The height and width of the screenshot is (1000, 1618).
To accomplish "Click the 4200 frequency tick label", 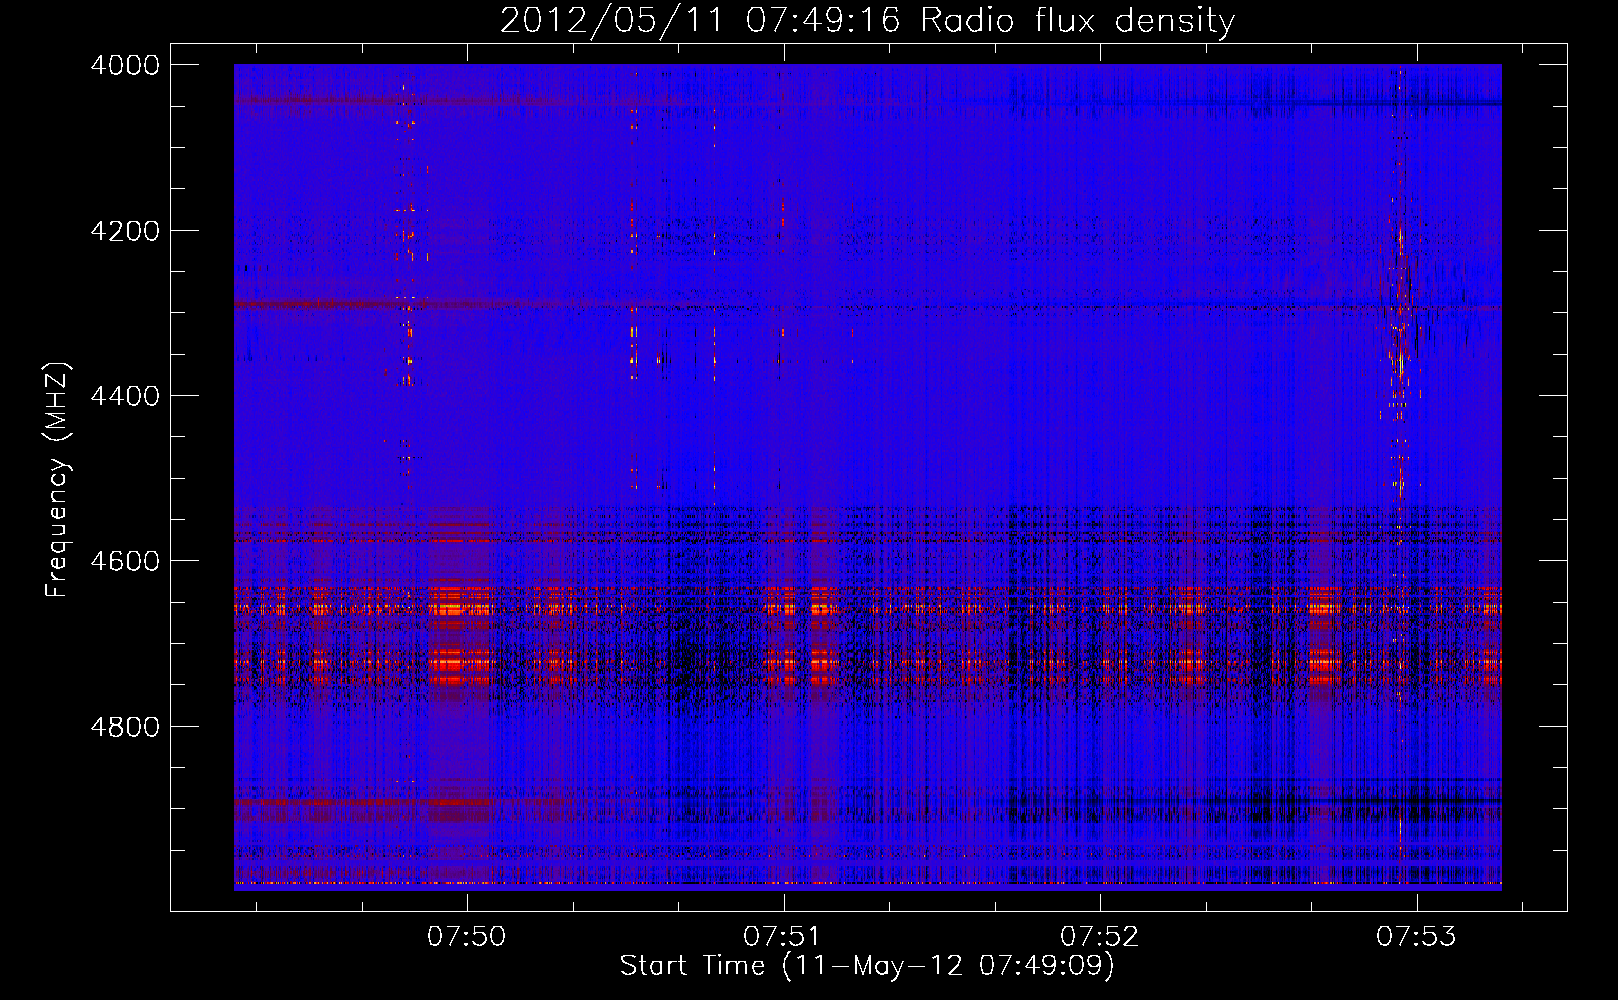I will pyautogui.click(x=125, y=231).
